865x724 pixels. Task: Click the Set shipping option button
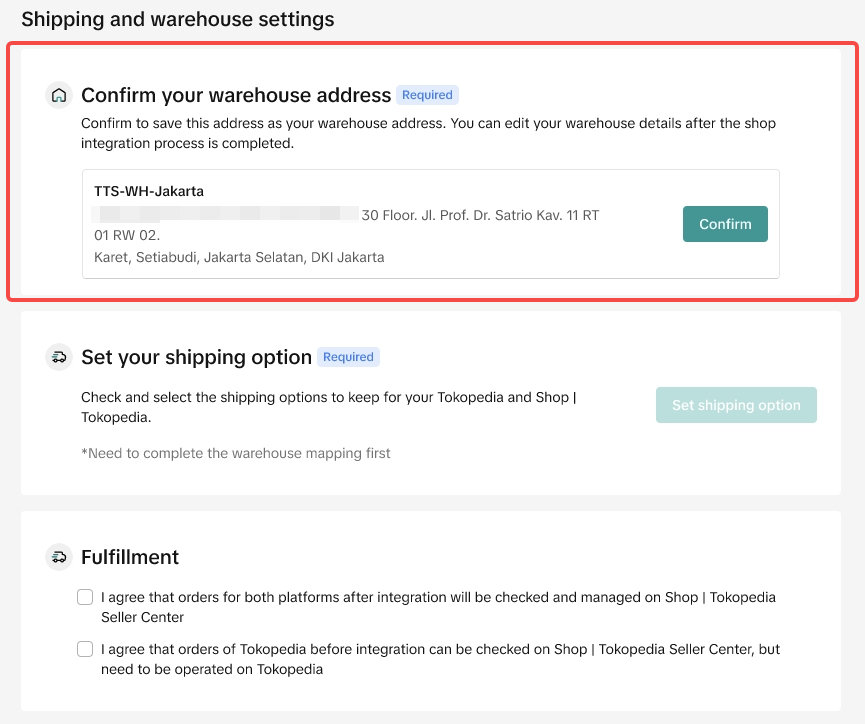[x=736, y=405]
